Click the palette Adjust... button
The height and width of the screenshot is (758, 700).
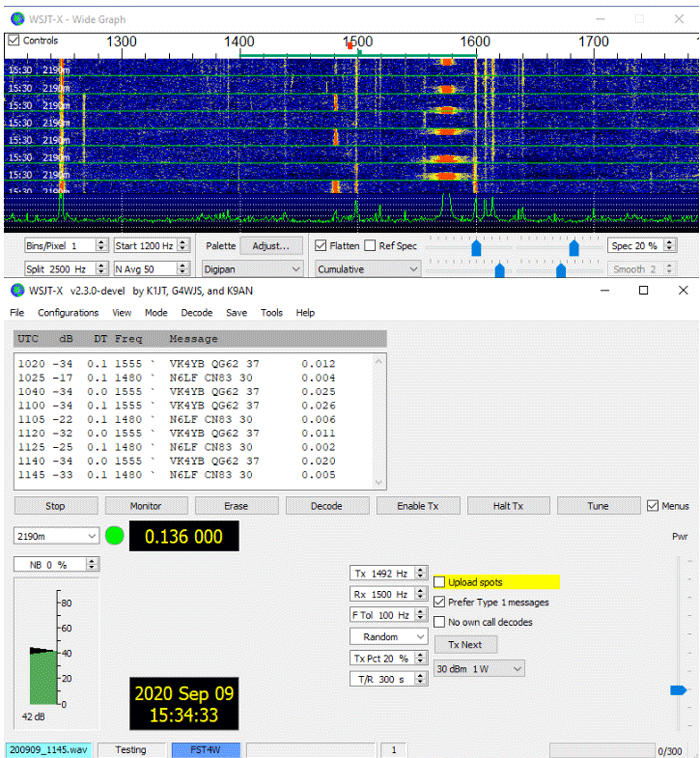(x=271, y=246)
